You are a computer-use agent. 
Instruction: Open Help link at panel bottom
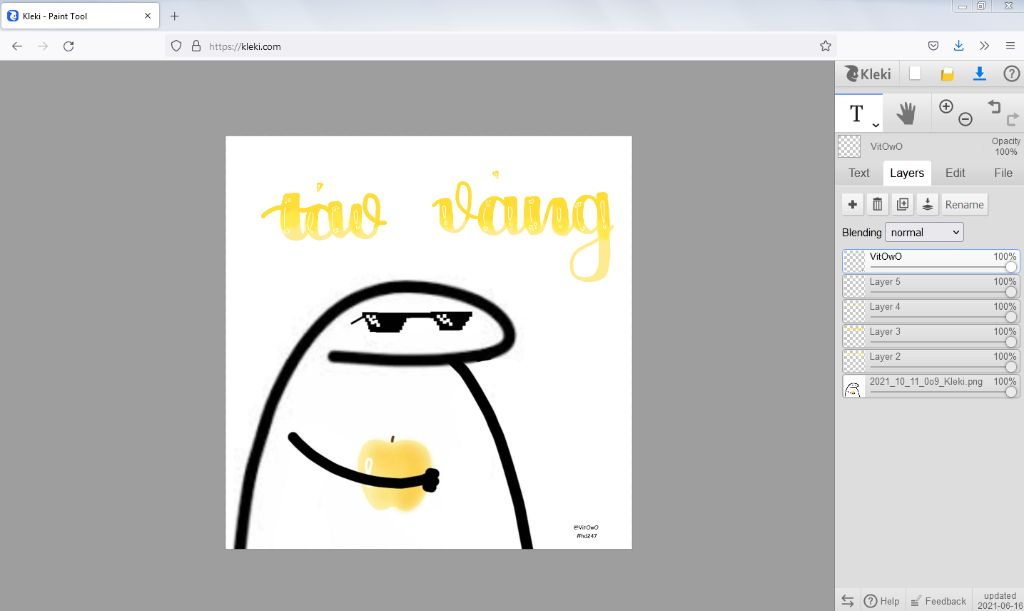pyautogui.click(x=881, y=601)
